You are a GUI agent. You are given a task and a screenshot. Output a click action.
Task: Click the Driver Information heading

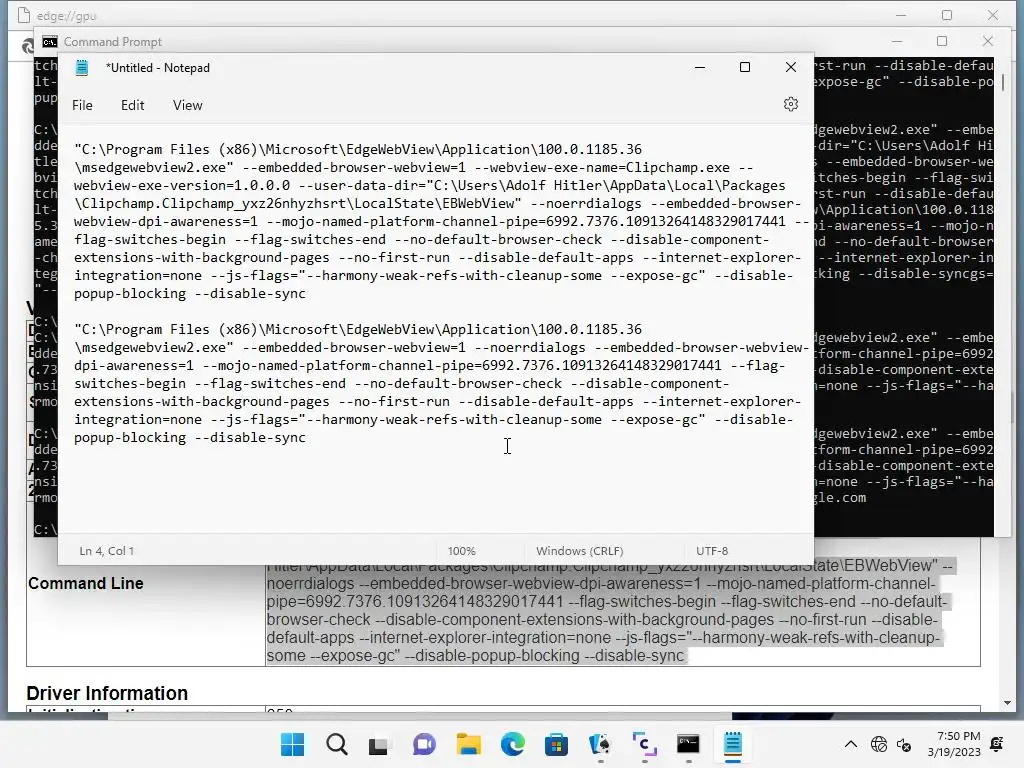point(107,693)
